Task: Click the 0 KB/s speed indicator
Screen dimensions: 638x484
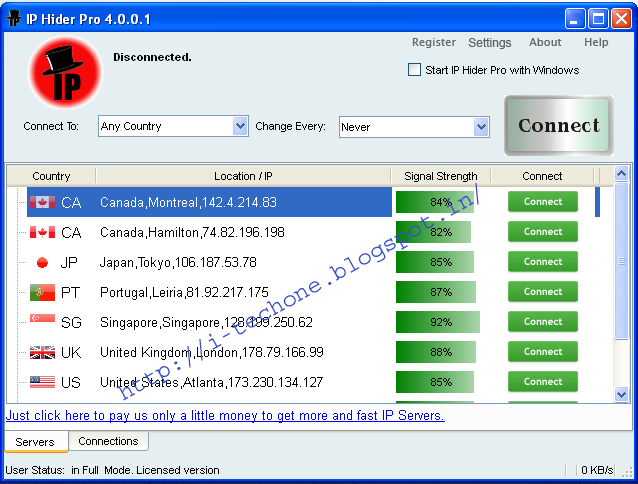Action: point(596,470)
